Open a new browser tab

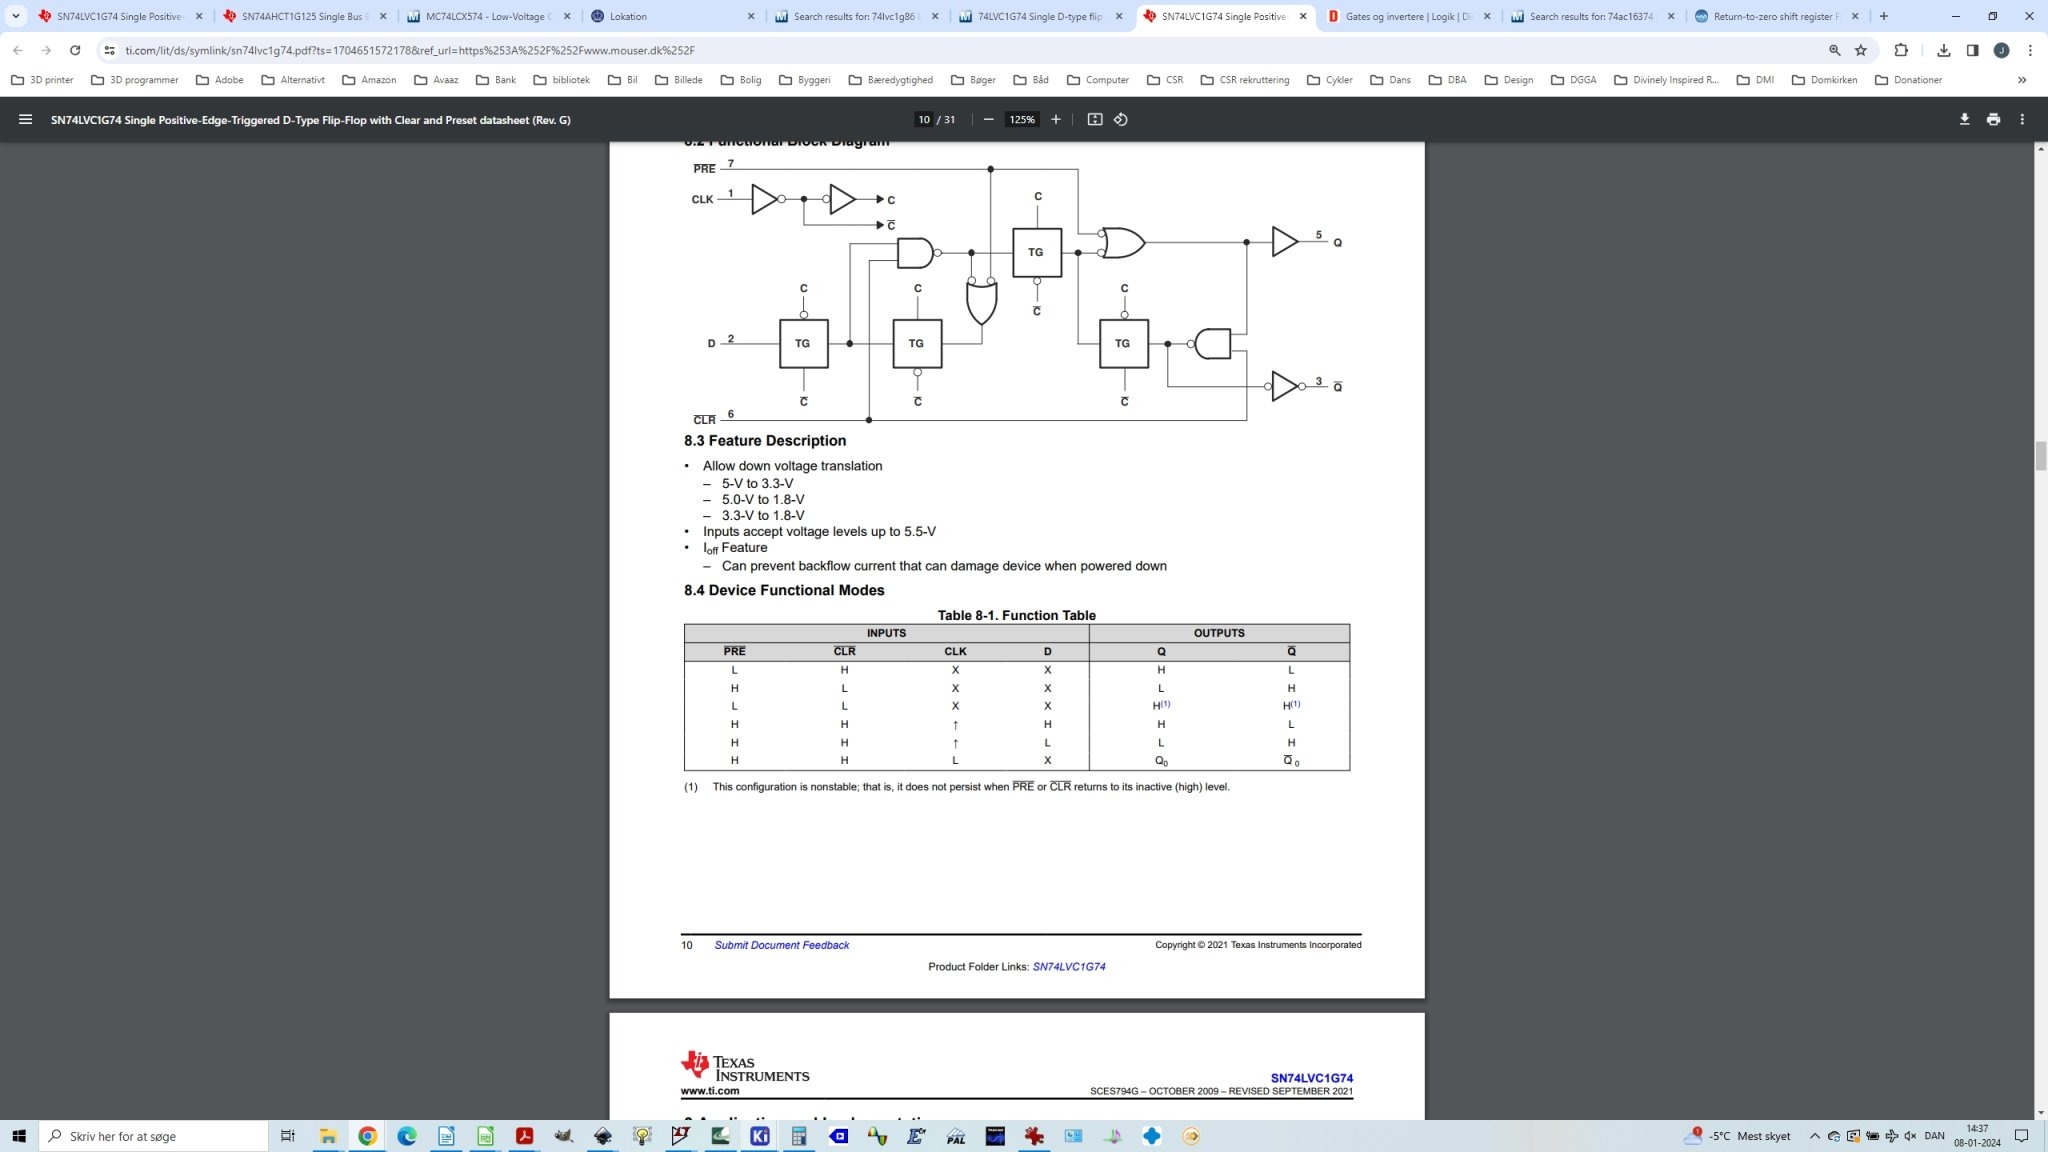[x=1884, y=16]
